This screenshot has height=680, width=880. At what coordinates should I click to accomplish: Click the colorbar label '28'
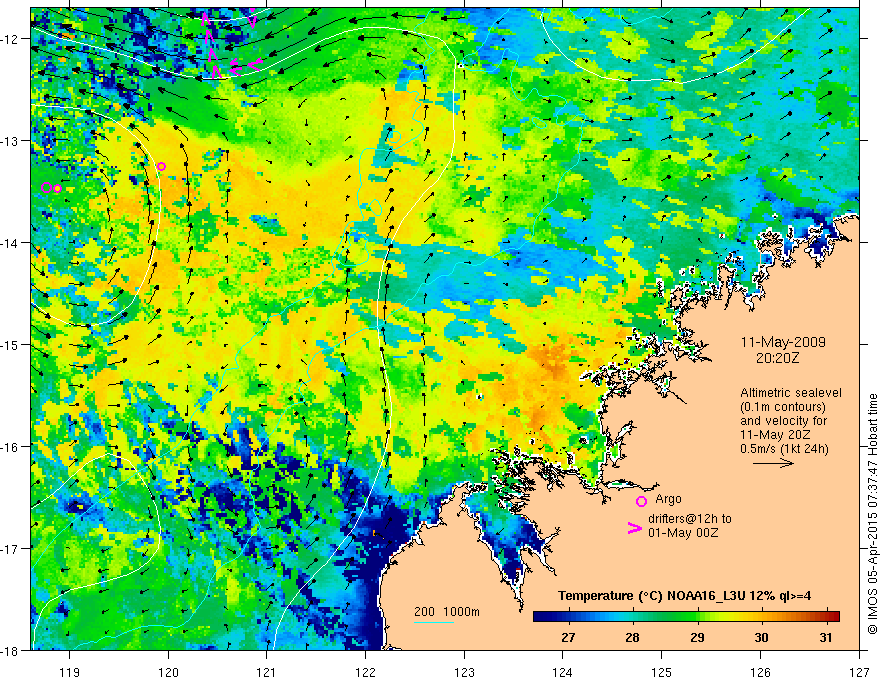tap(632, 638)
